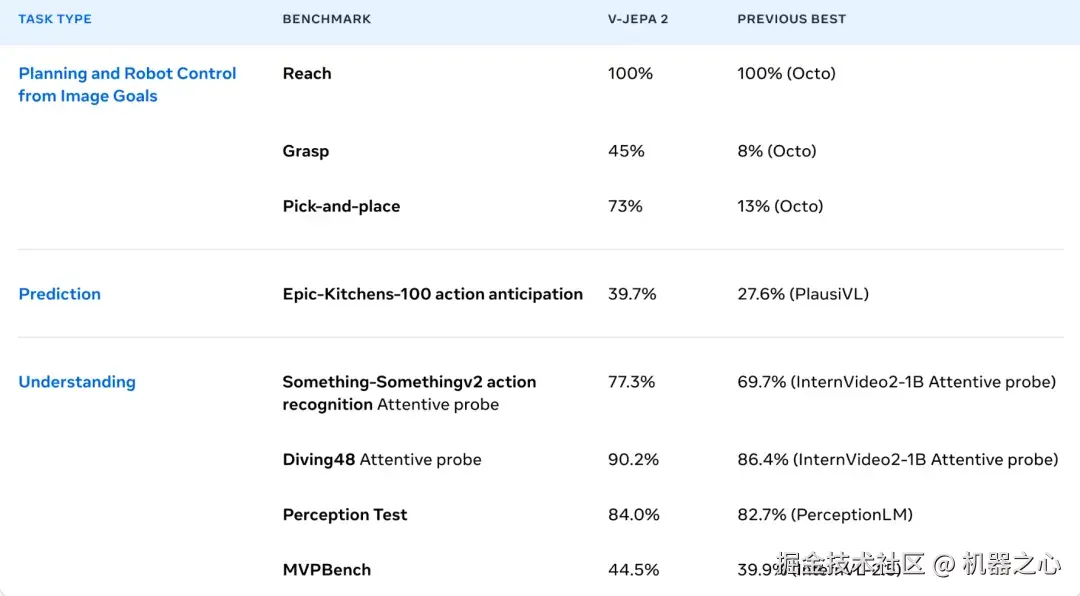Screen dimensions: 1080x596
Task: Select Something-Somethingv2 action recognition benchmark
Action: tap(409, 393)
